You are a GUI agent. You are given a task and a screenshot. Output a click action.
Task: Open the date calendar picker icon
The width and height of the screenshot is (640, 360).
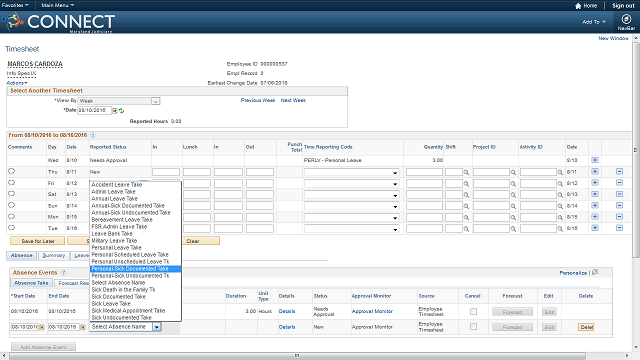tap(115, 111)
